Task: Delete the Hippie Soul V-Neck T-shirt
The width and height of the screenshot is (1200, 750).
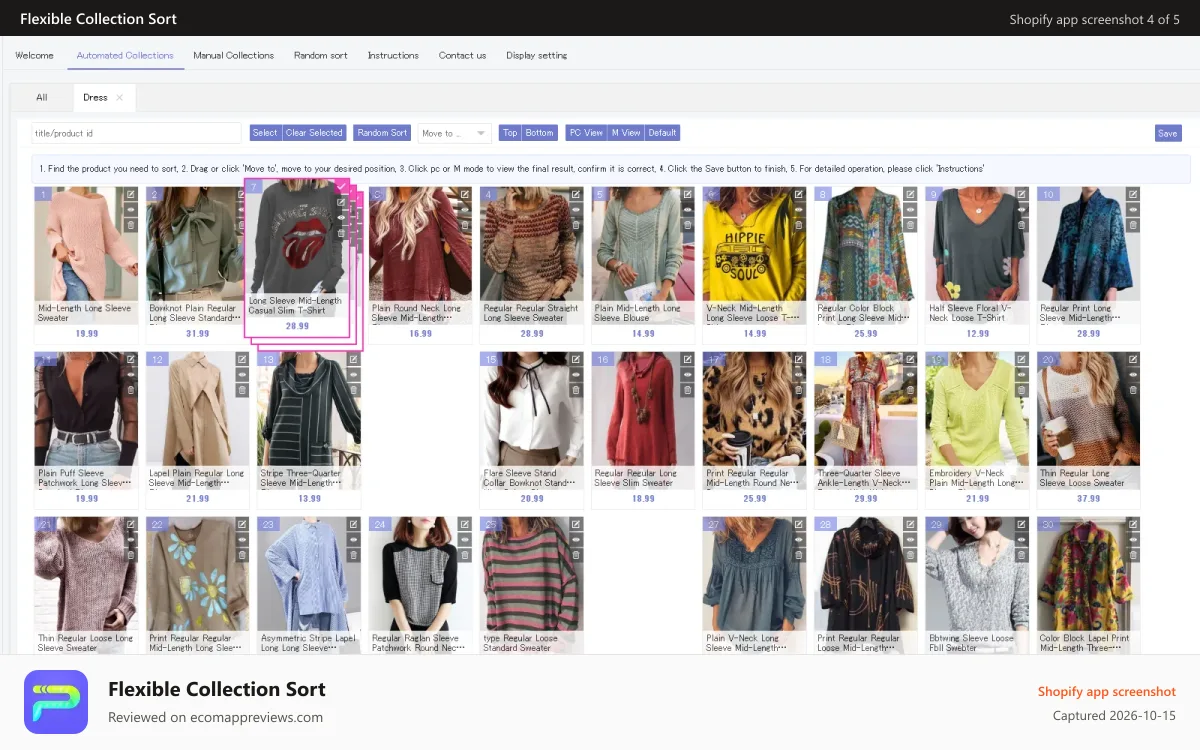Action: [799, 226]
